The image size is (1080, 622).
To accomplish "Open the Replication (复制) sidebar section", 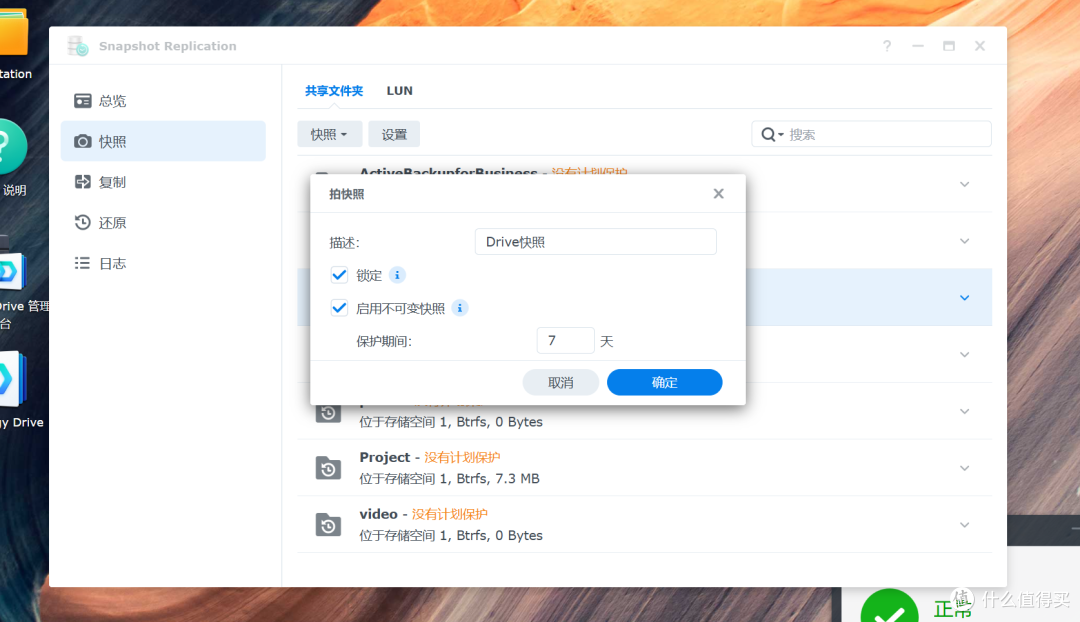I will tap(163, 182).
